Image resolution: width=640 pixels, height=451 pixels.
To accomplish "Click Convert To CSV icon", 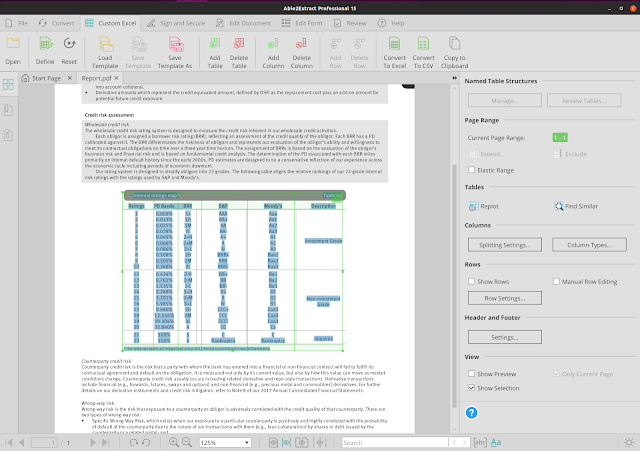I will [423, 44].
